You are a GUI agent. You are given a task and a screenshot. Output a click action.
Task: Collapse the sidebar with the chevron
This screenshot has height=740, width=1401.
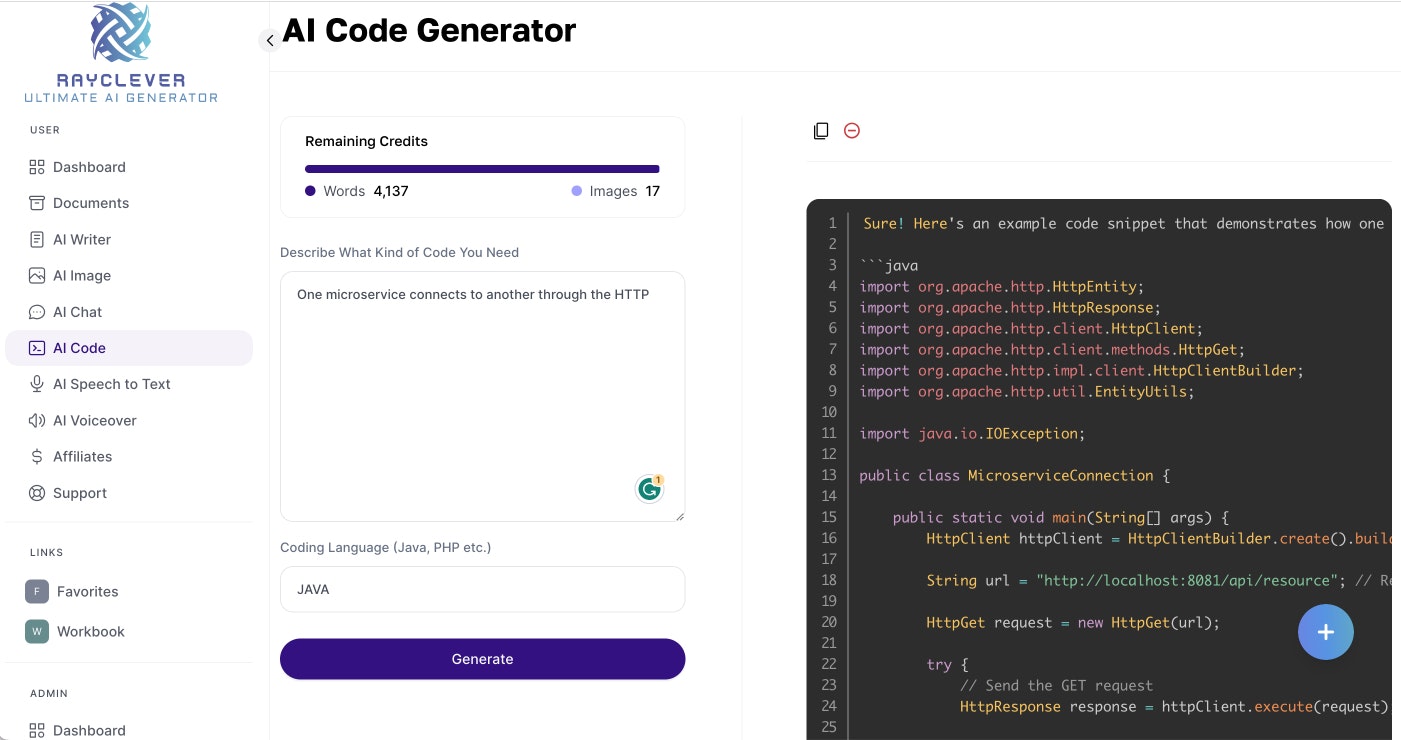point(269,40)
